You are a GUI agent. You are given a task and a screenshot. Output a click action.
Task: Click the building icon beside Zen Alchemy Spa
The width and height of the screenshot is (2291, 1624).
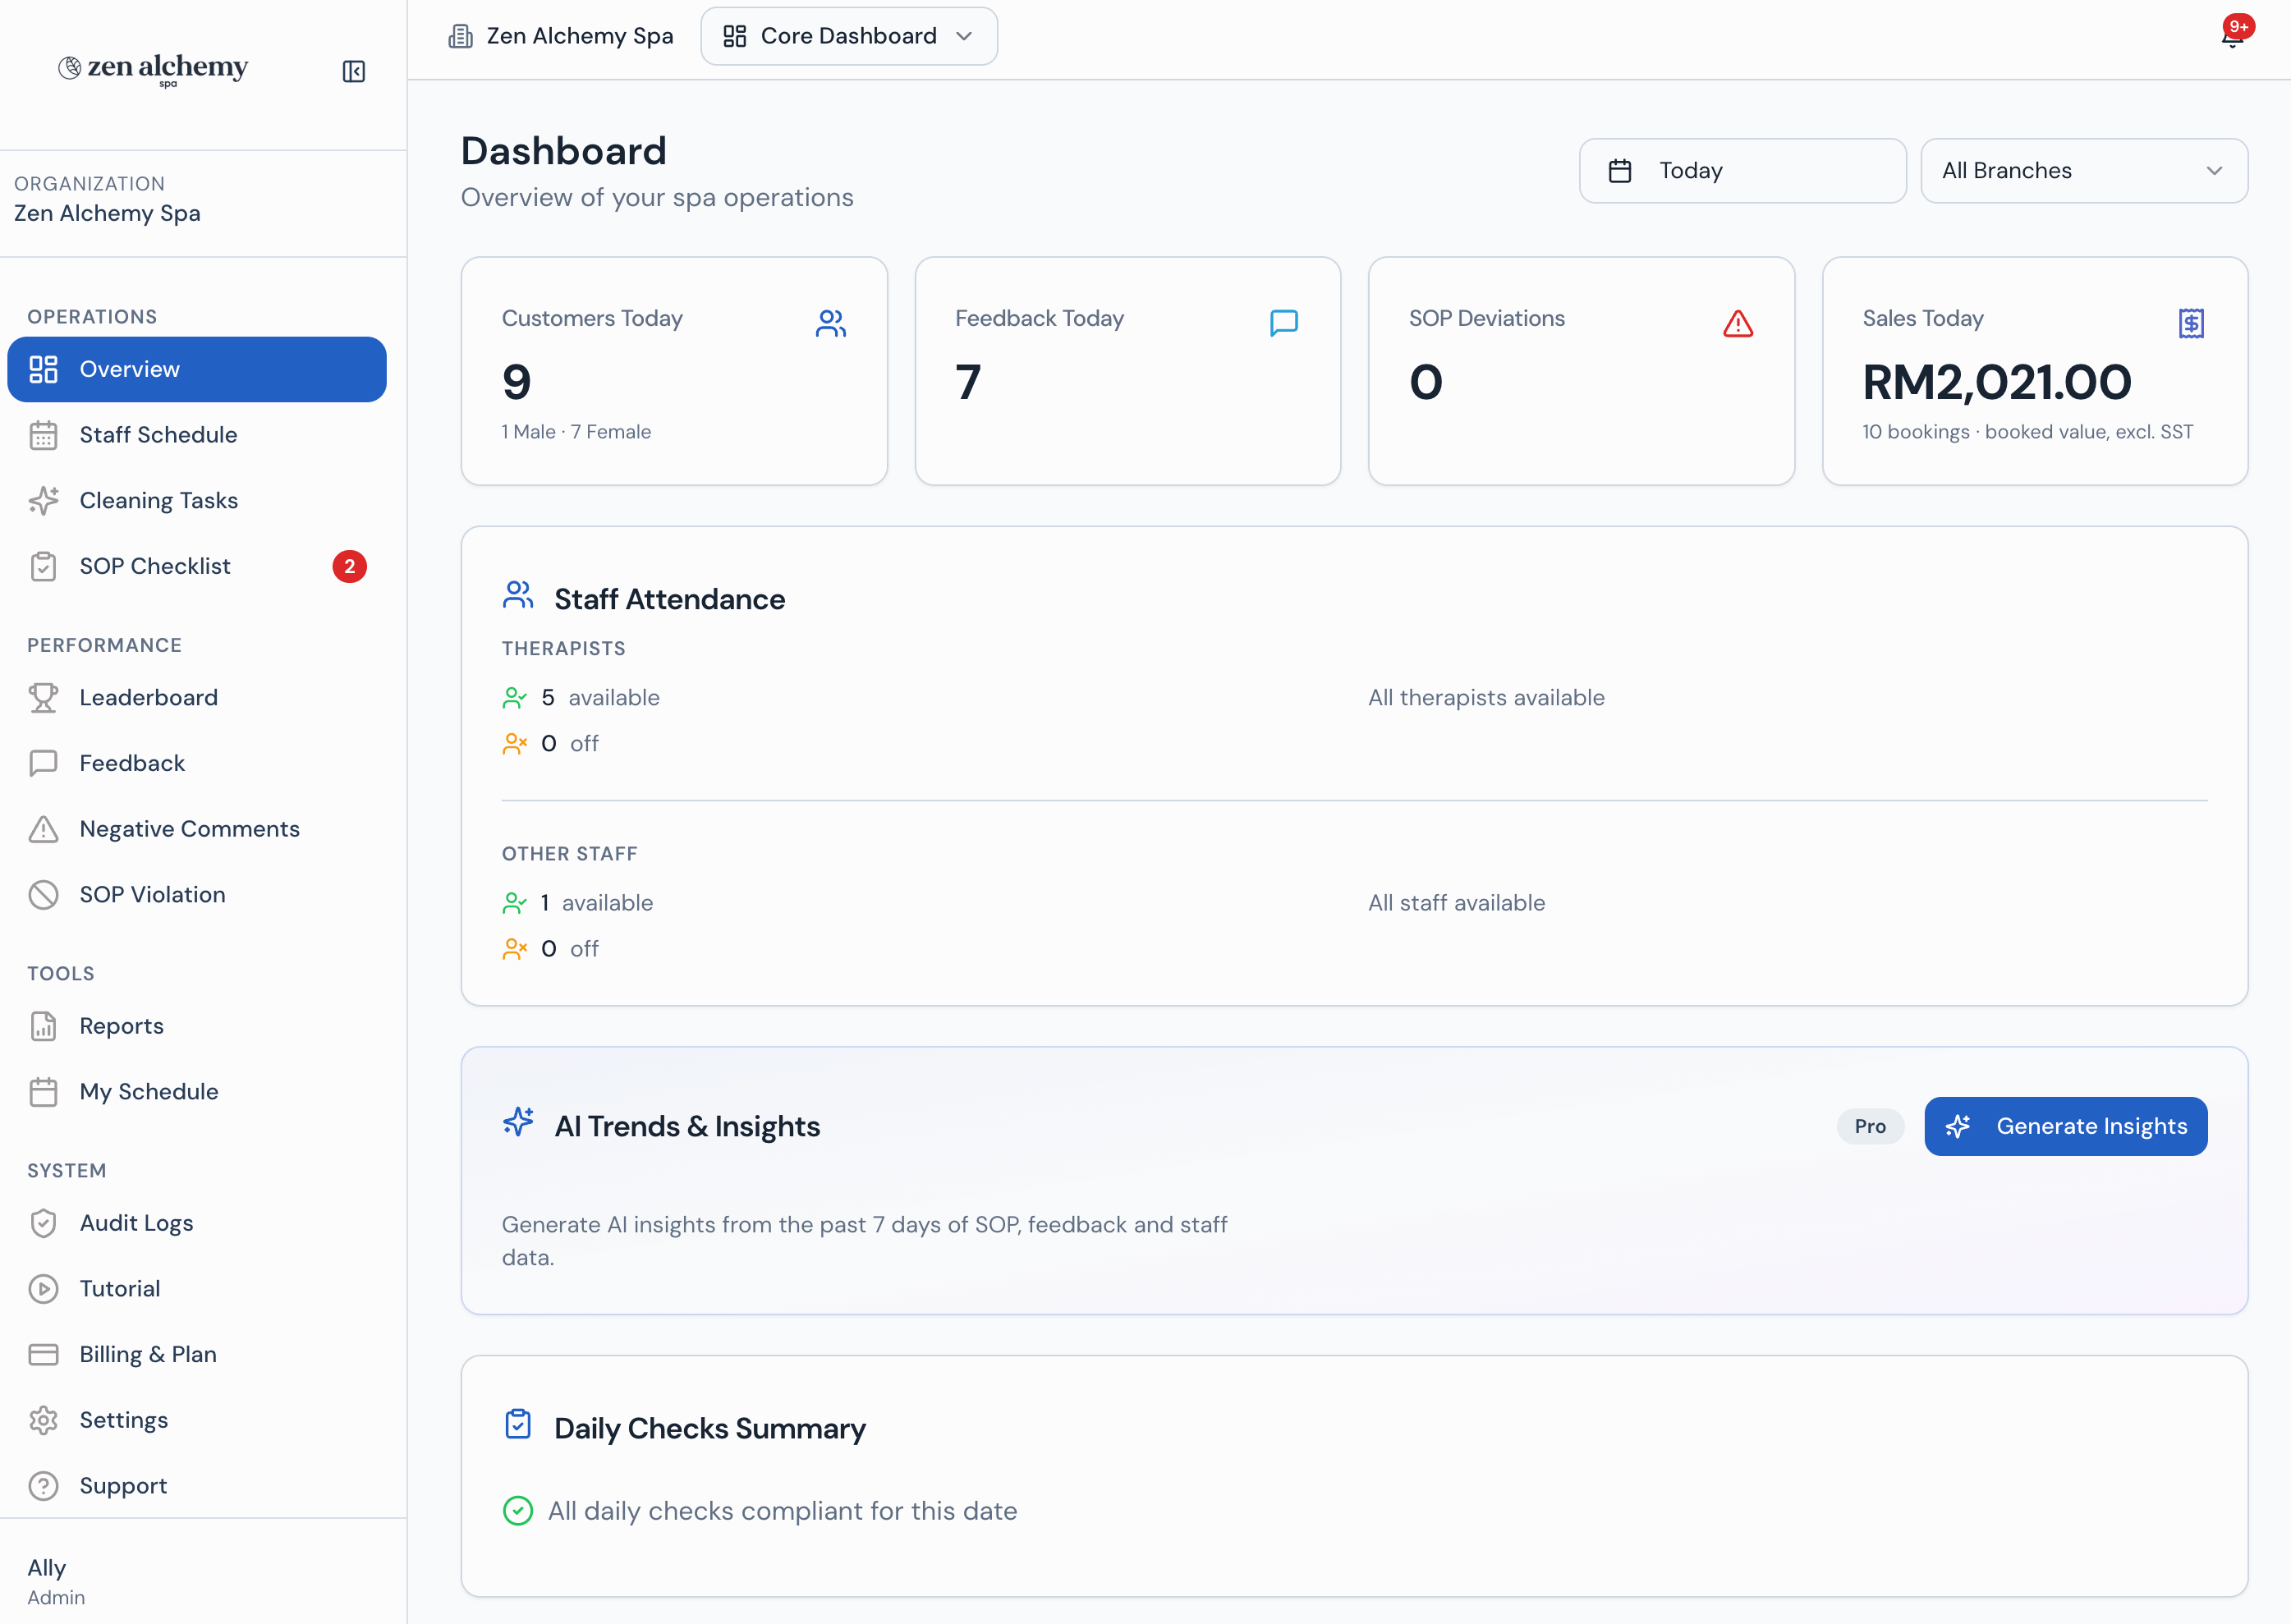(x=460, y=36)
